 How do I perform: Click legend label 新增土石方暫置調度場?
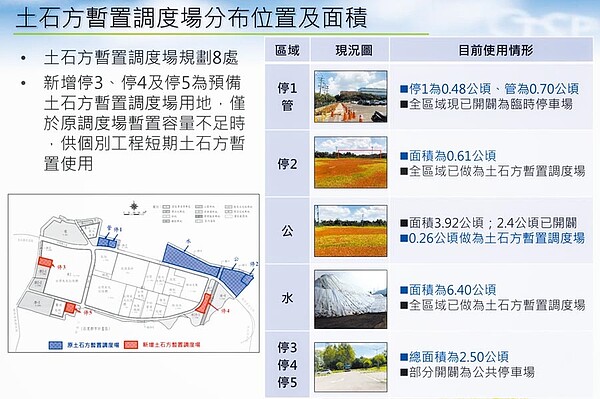pos(171,345)
